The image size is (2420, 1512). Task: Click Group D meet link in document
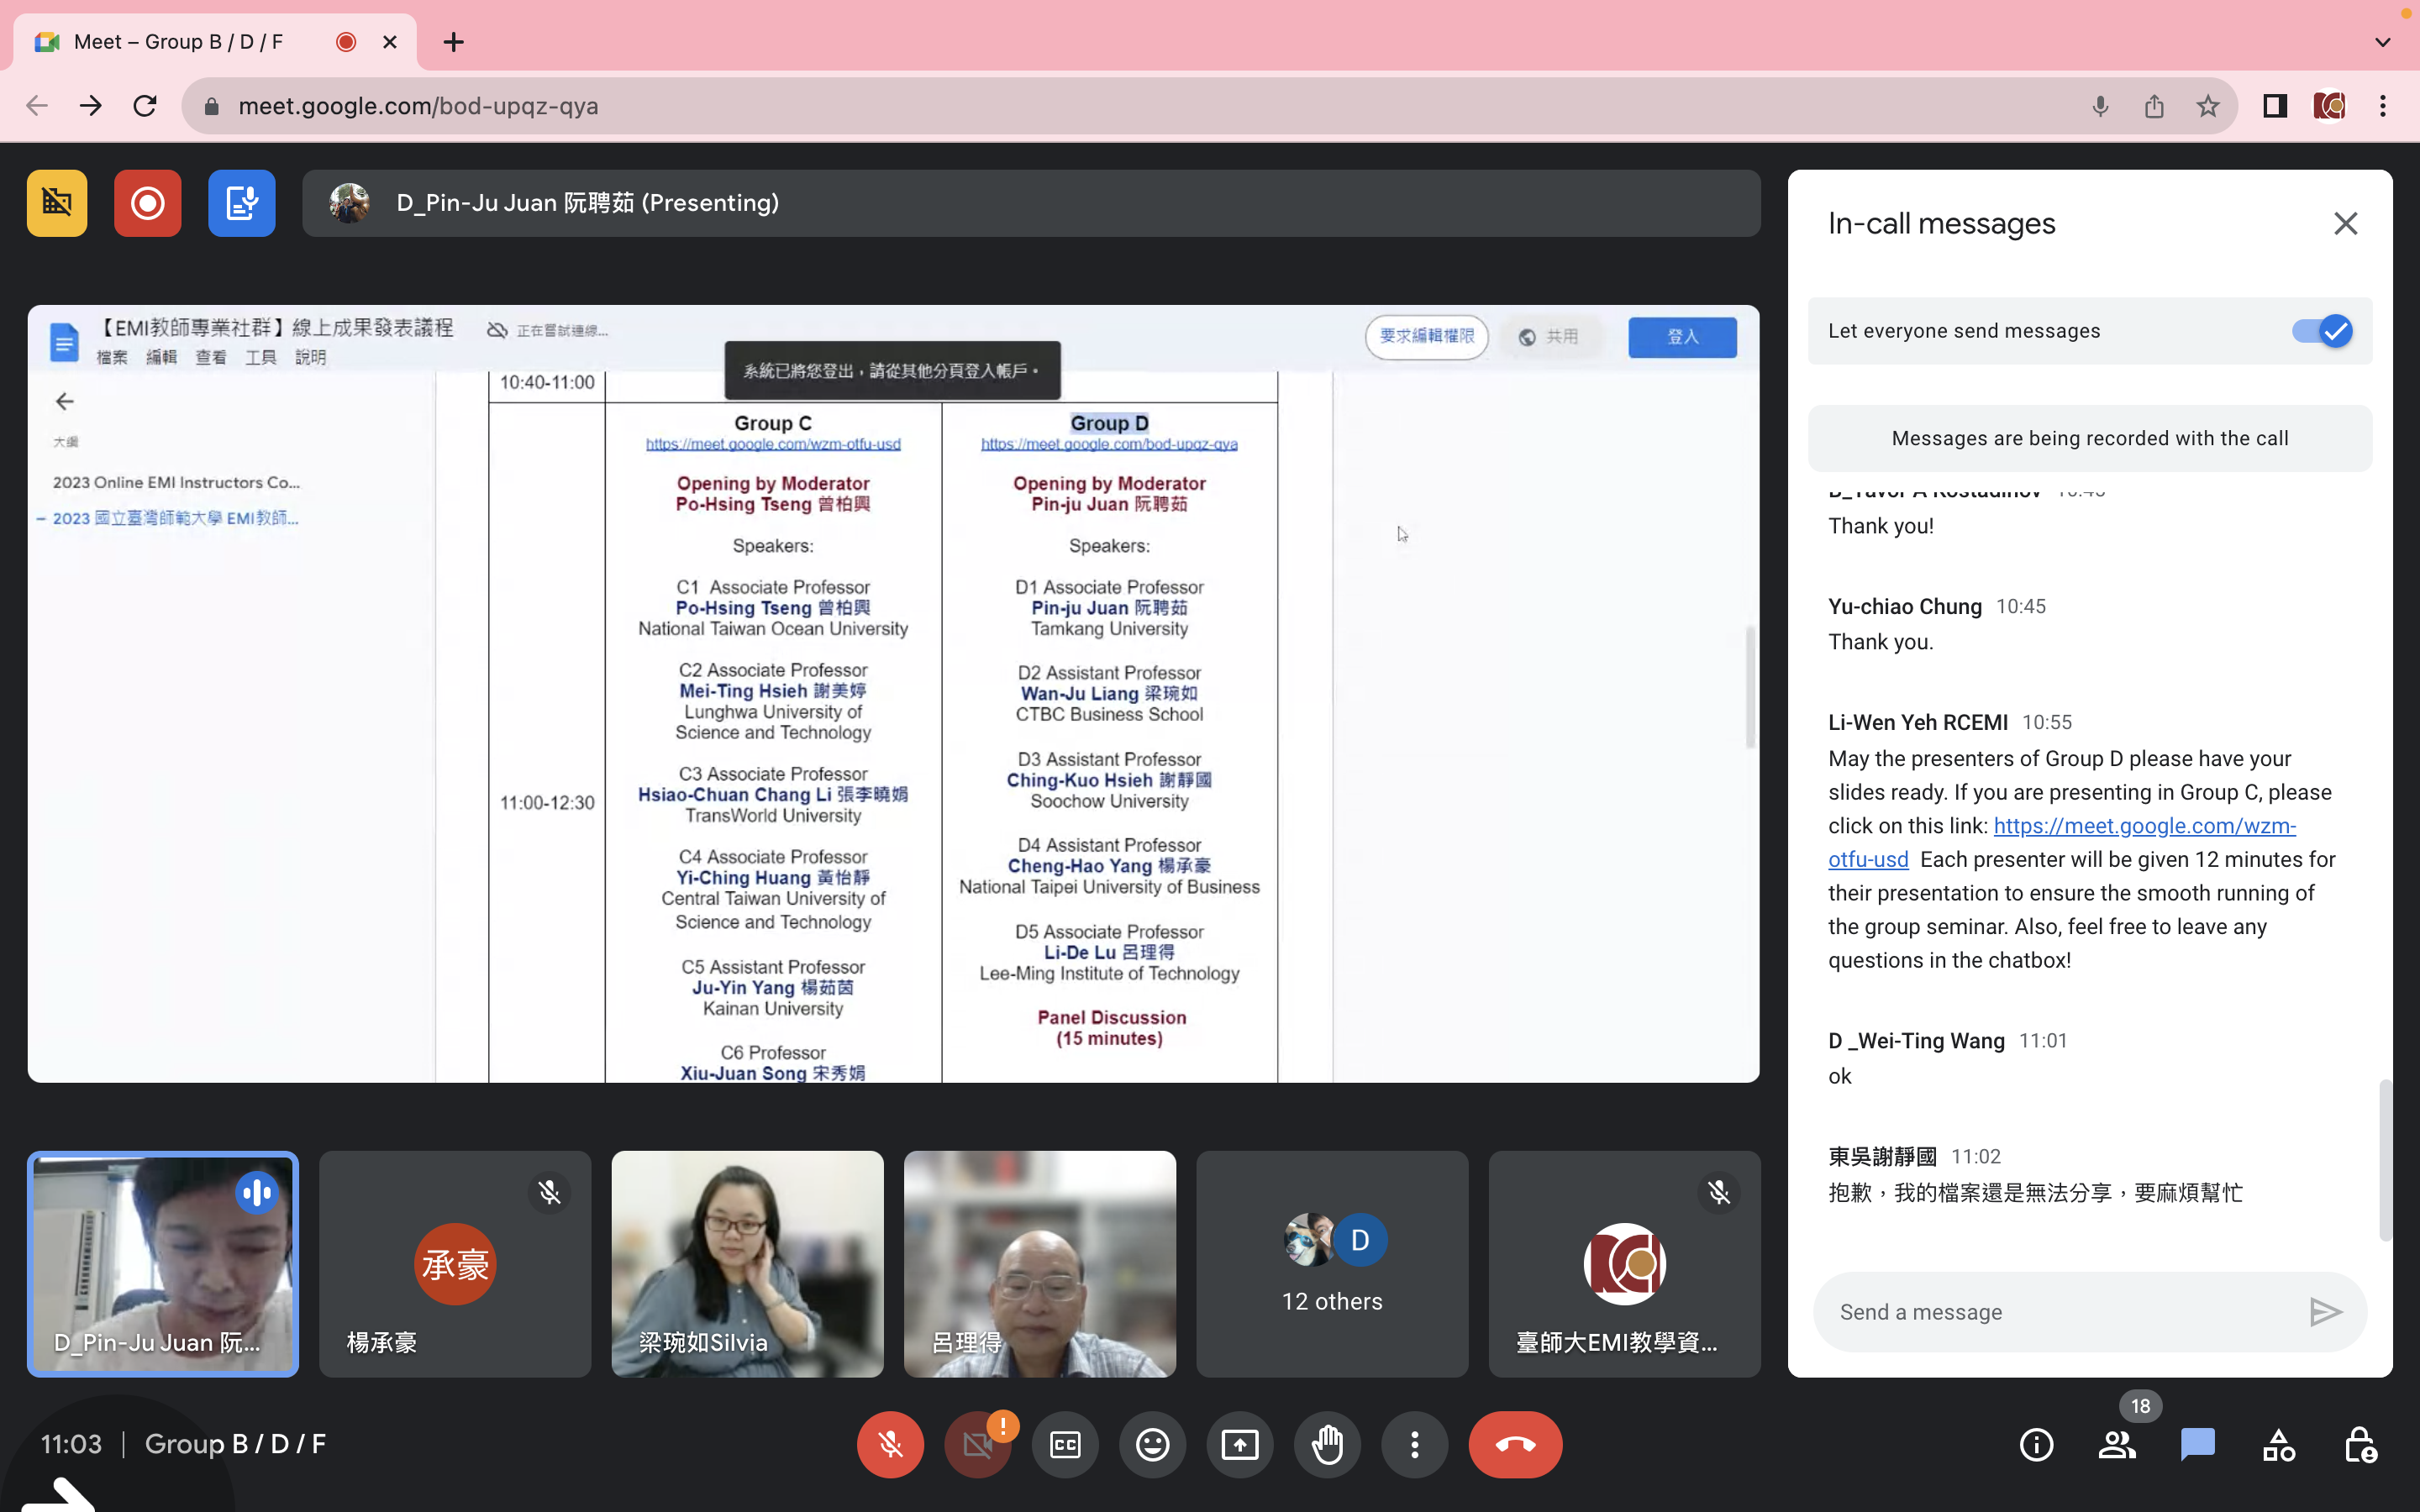pyautogui.click(x=1109, y=444)
